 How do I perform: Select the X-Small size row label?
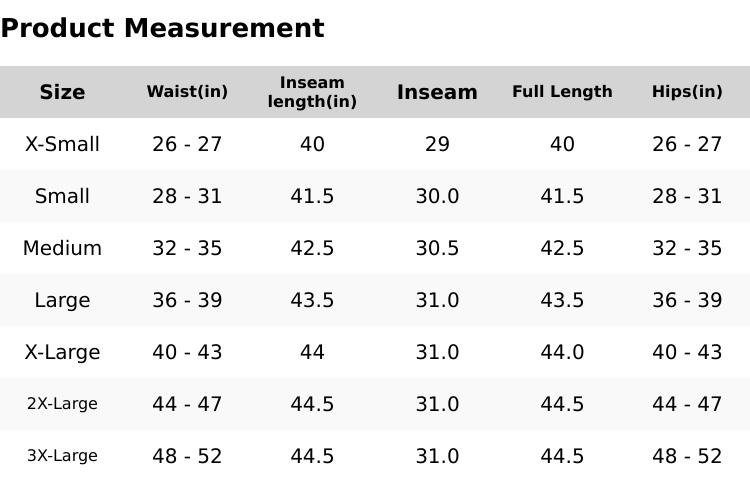click(x=62, y=144)
